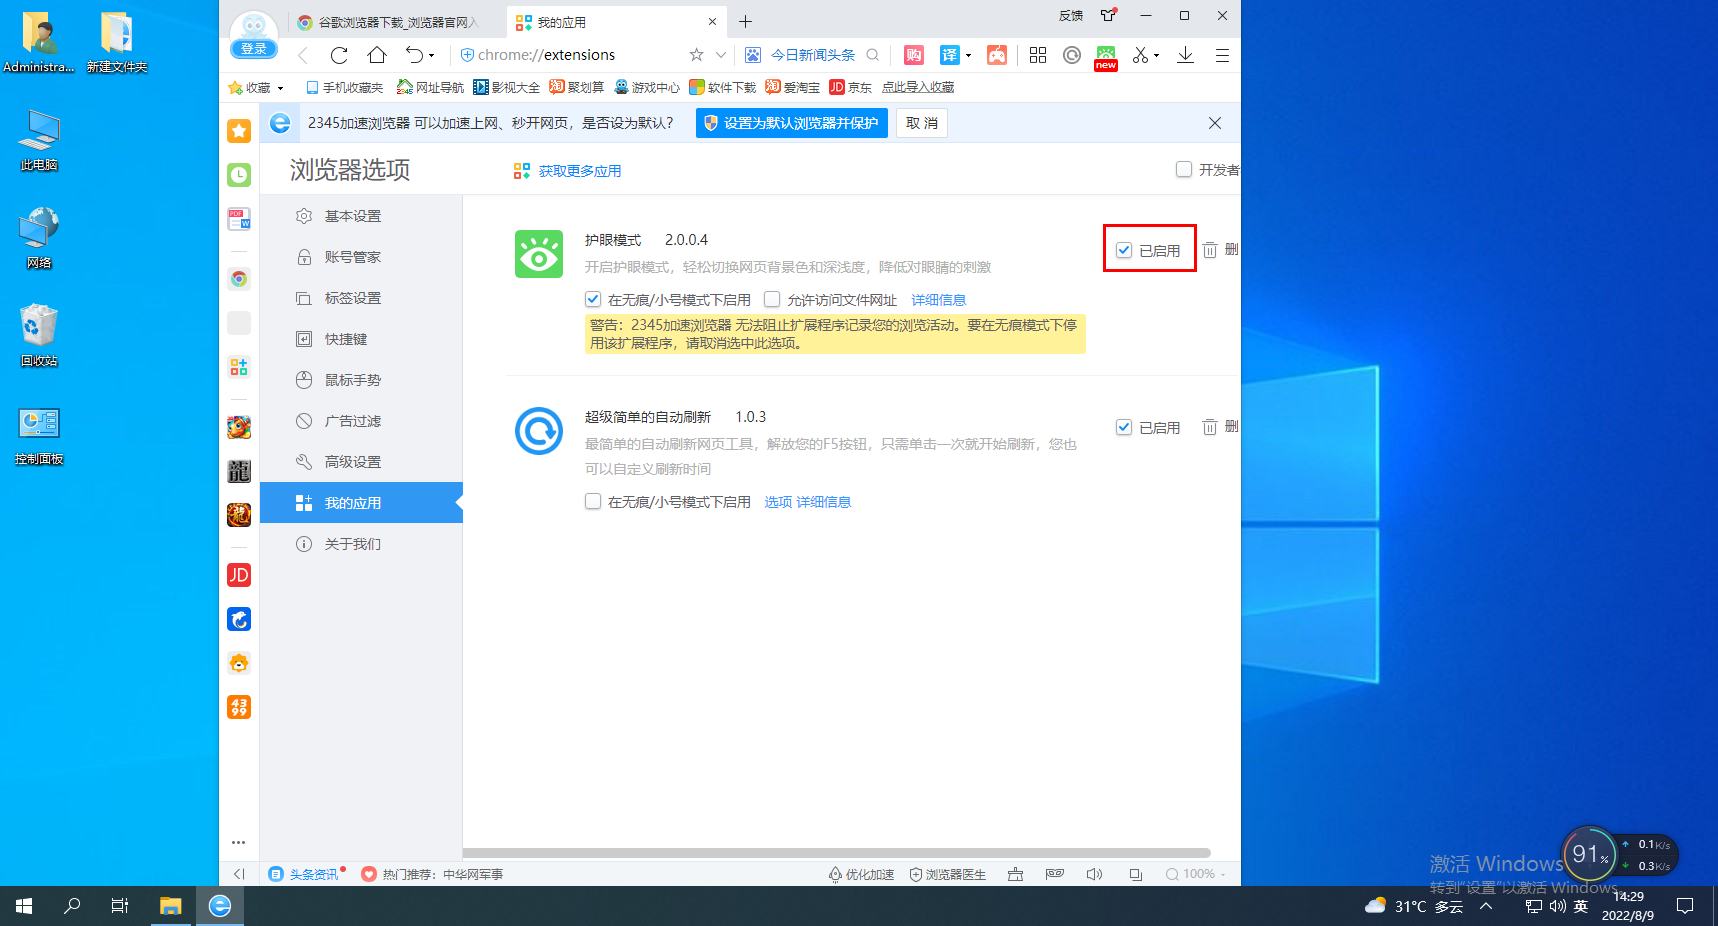Bookmark page with the star icon

[696, 55]
